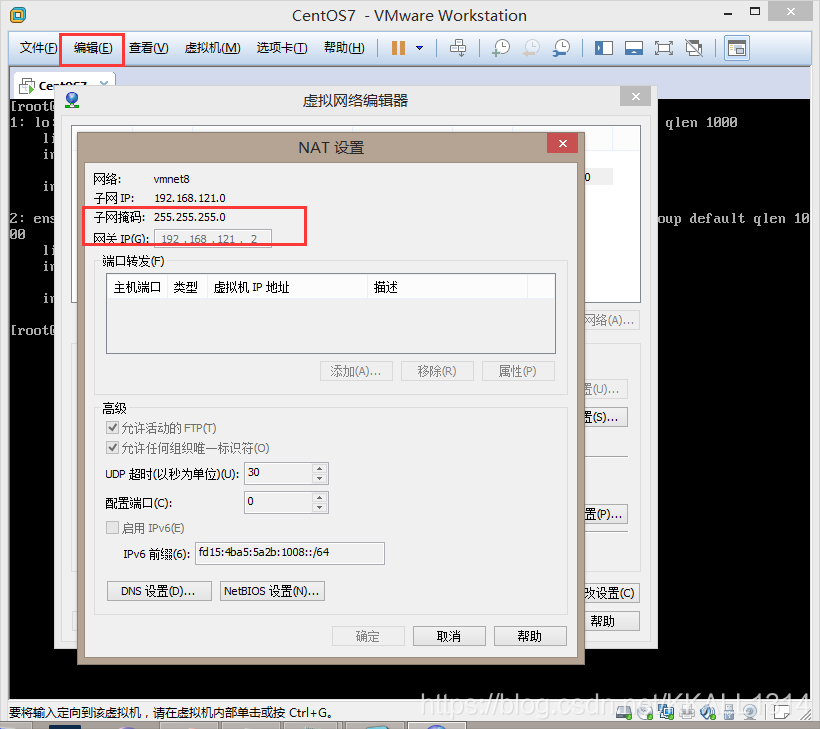Toggle 允许活动的 FTP checkbox
The width and height of the screenshot is (820, 729).
click(x=112, y=428)
